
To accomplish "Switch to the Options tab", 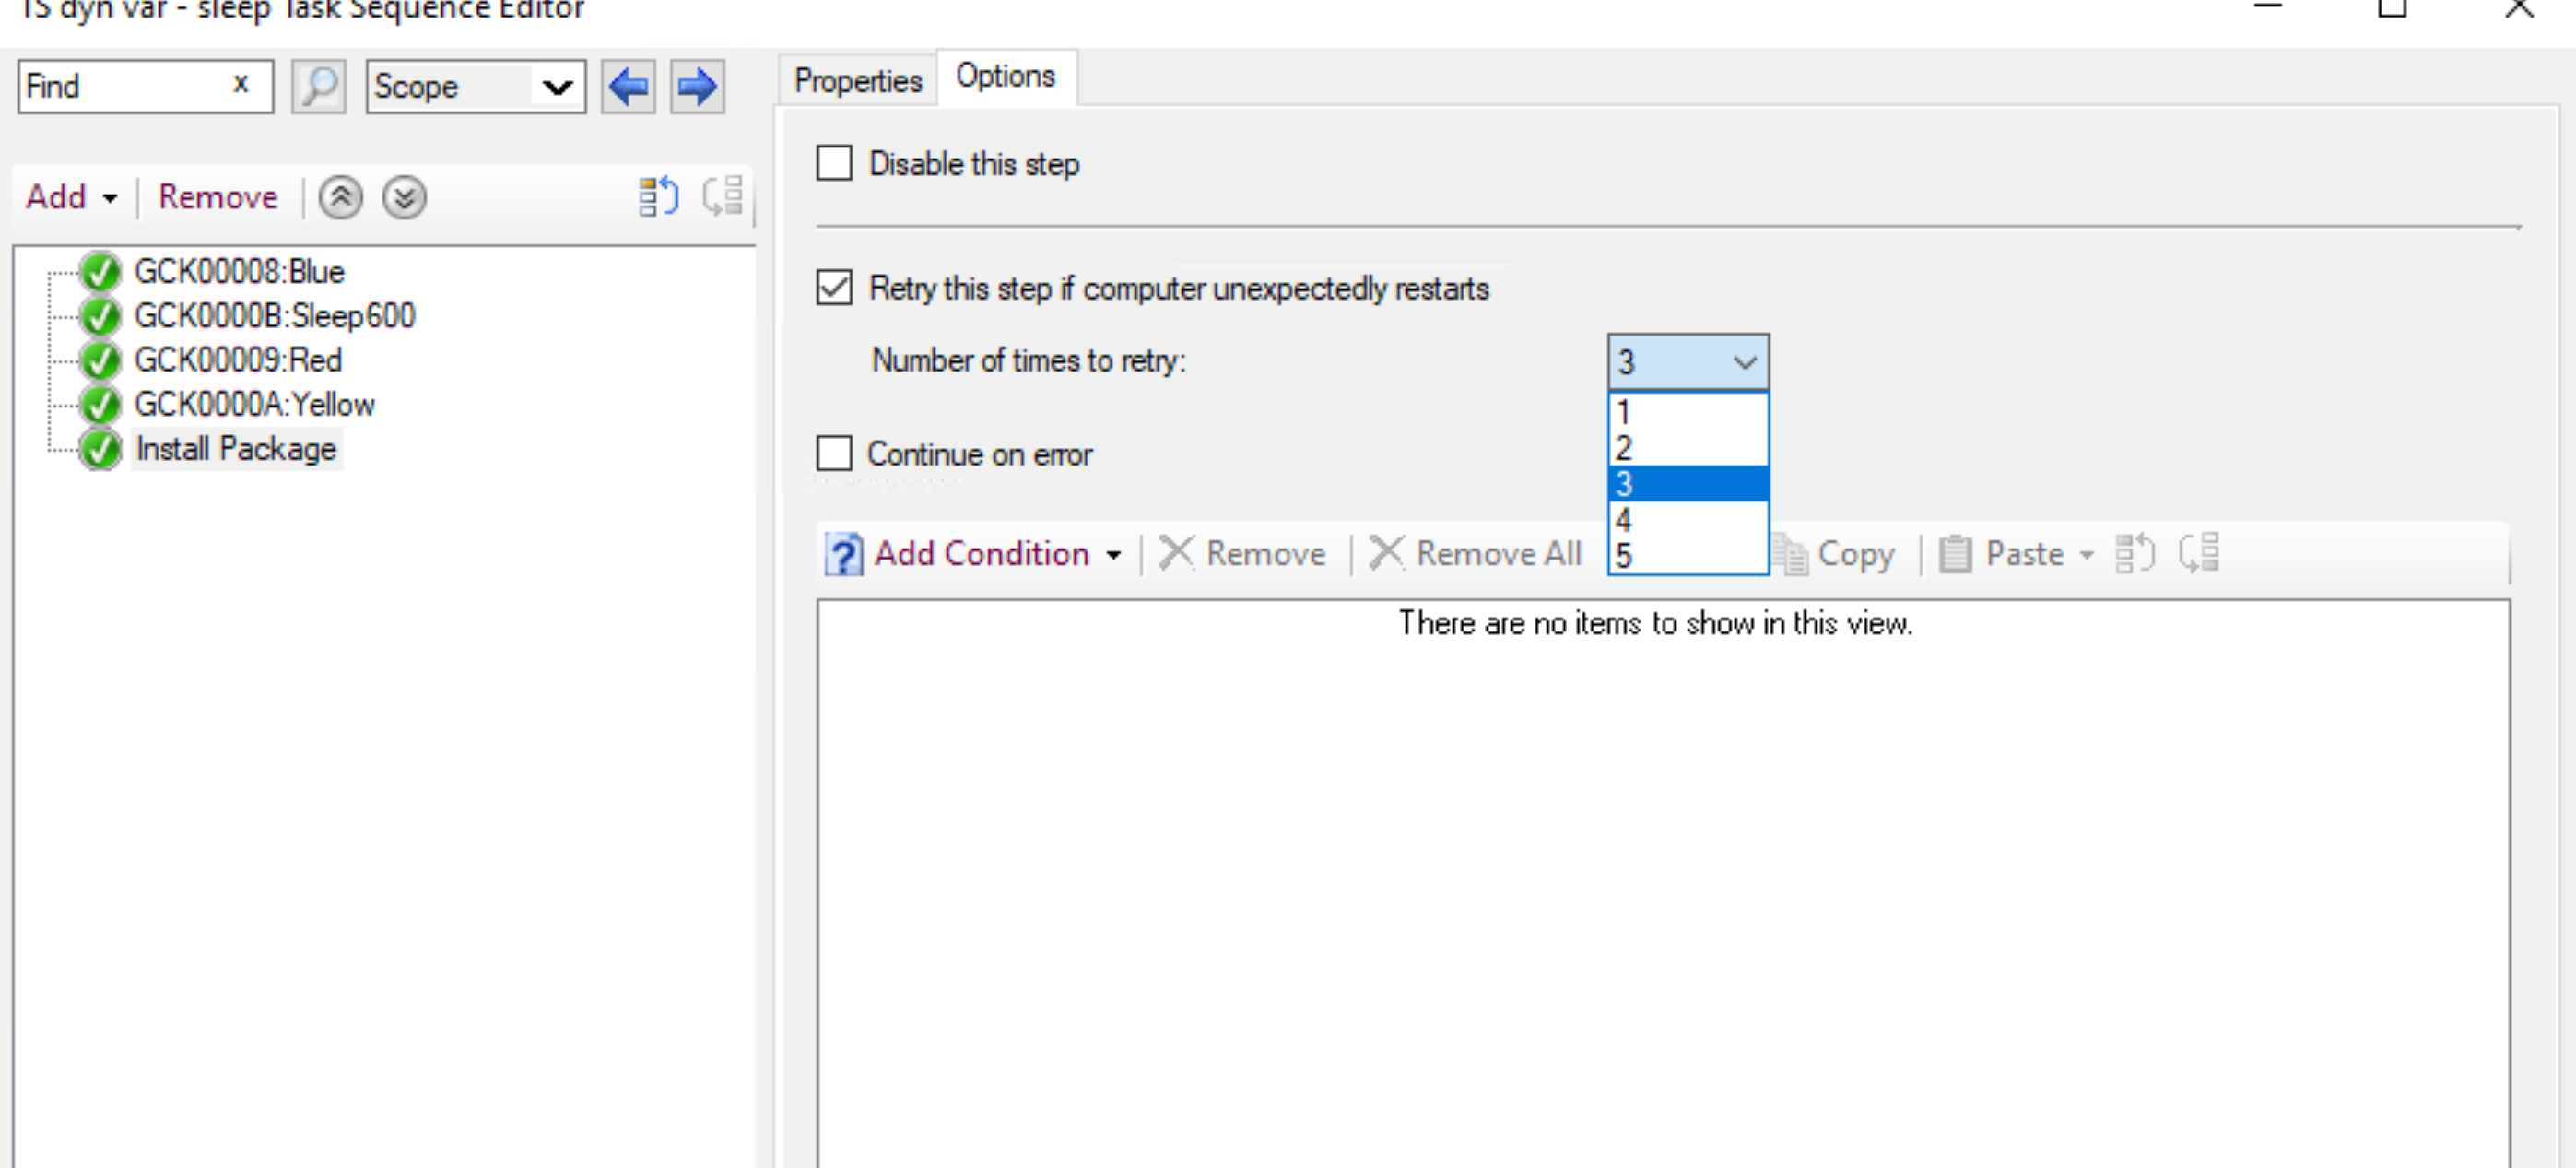I will (x=1006, y=77).
